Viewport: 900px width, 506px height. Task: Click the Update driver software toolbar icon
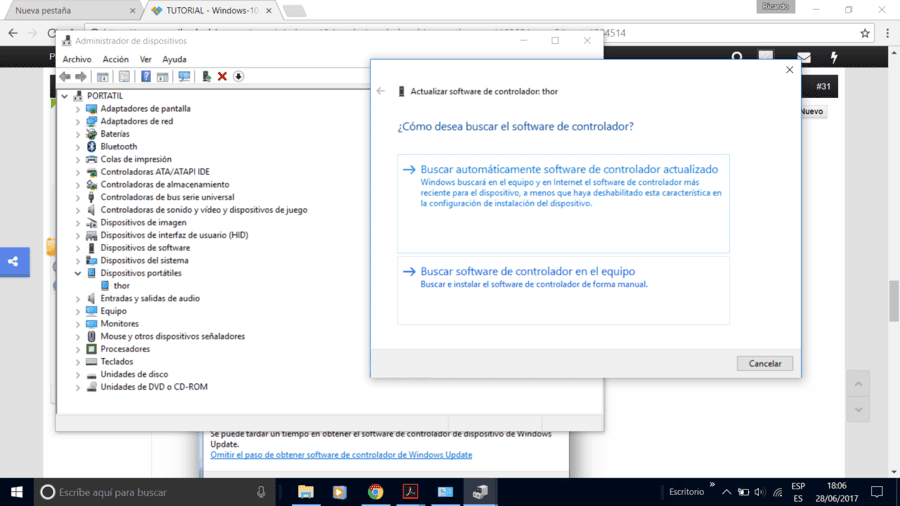[x=206, y=76]
